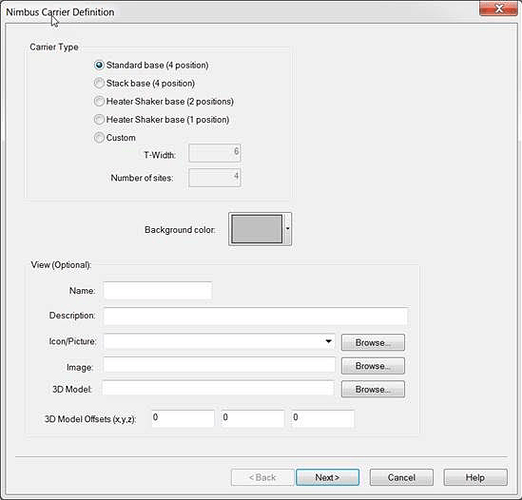This screenshot has width=522, height=500.
Task: Click the Next > button
Action: tap(327, 477)
